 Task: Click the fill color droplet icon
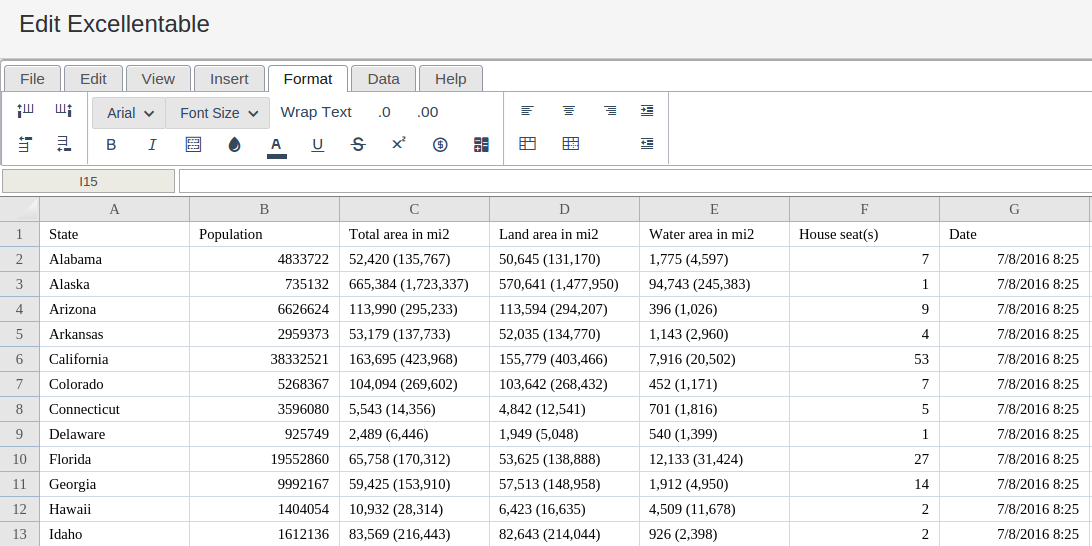(x=235, y=145)
